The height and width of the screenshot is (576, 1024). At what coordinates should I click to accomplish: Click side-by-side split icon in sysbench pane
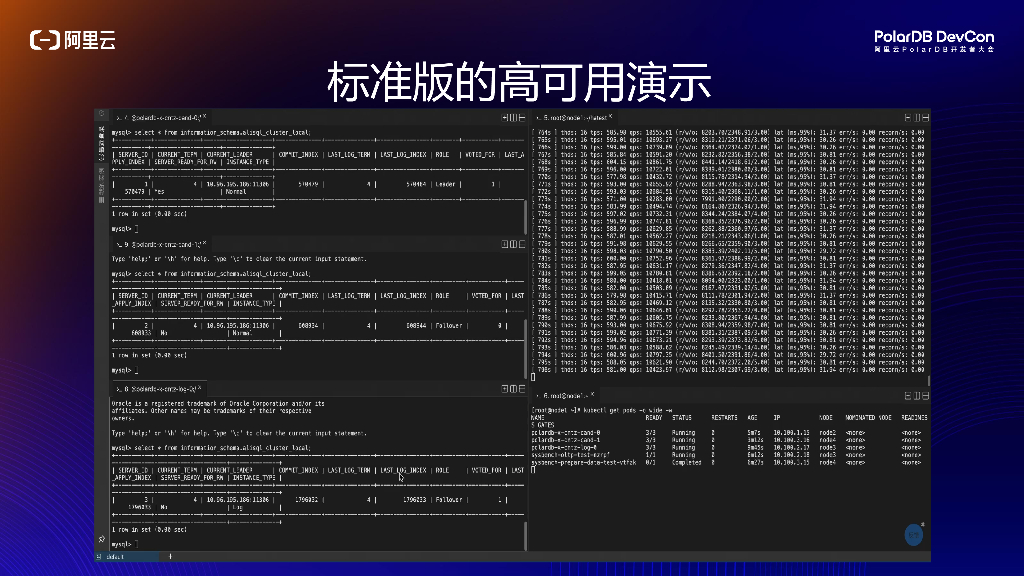[x=917, y=118]
